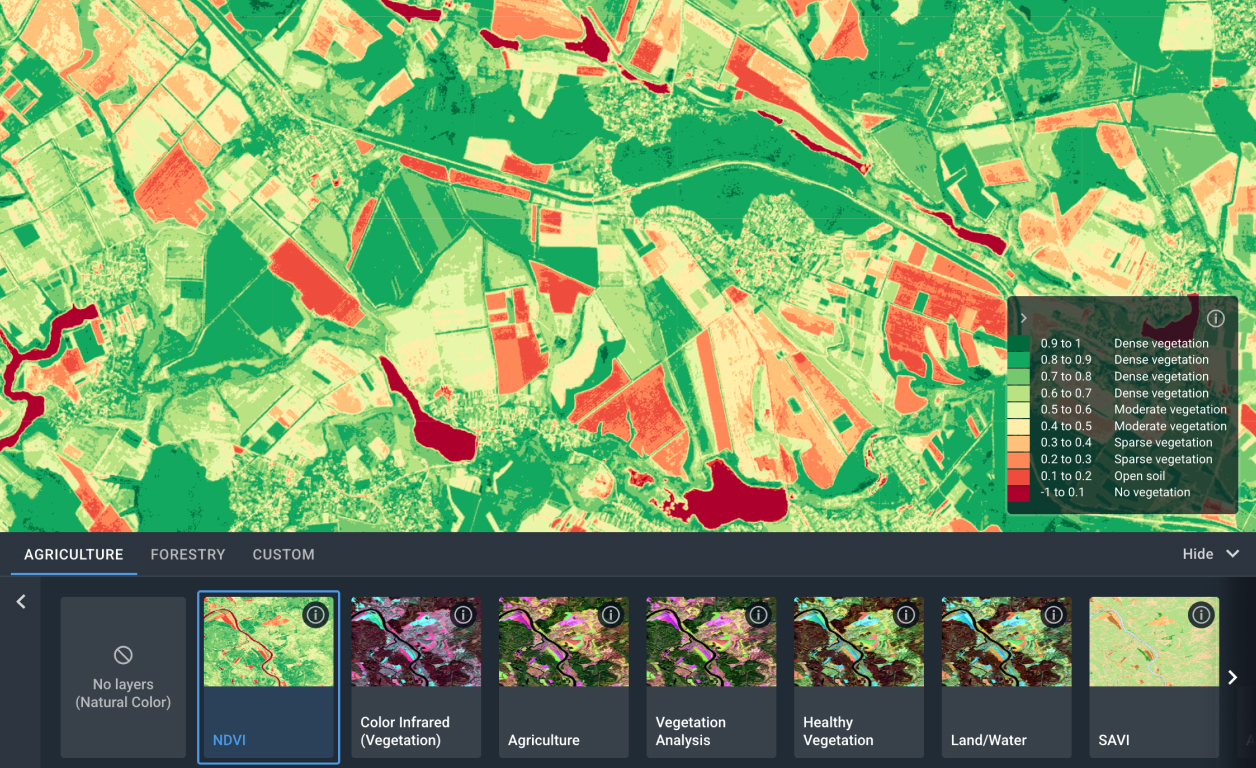1256x768 pixels.
Task: Click the 0.5 to 0.6 color swatch
Action: click(x=1018, y=410)
